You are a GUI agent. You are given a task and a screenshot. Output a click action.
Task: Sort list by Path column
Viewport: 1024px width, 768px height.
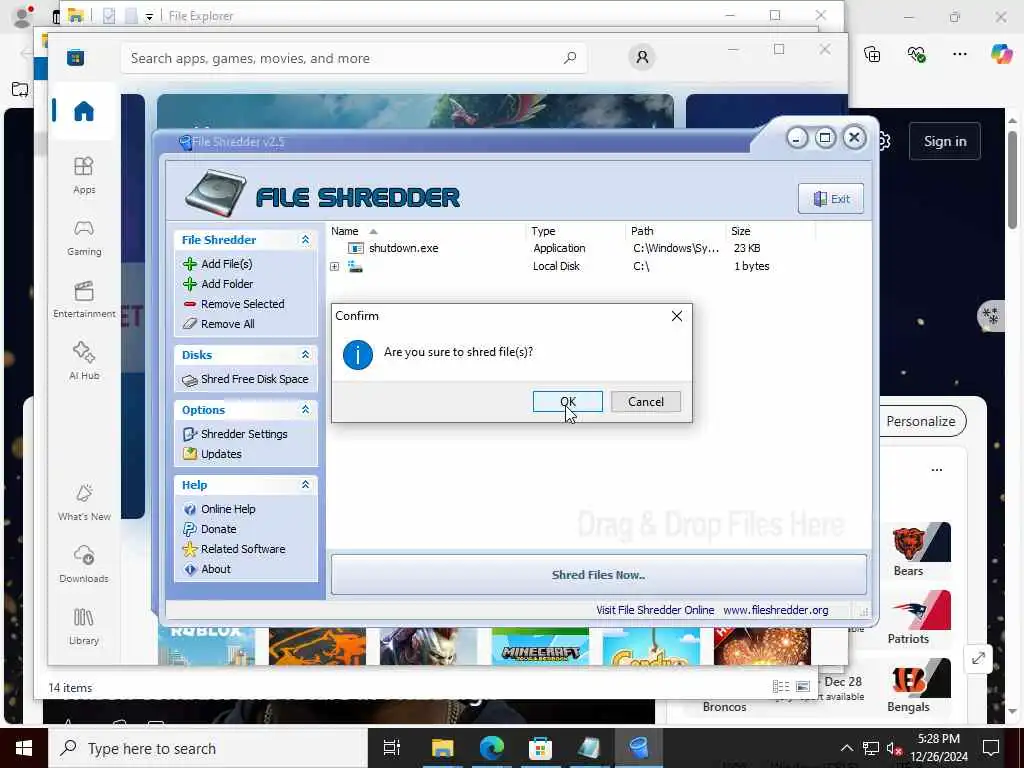click(x=642, y=231)
